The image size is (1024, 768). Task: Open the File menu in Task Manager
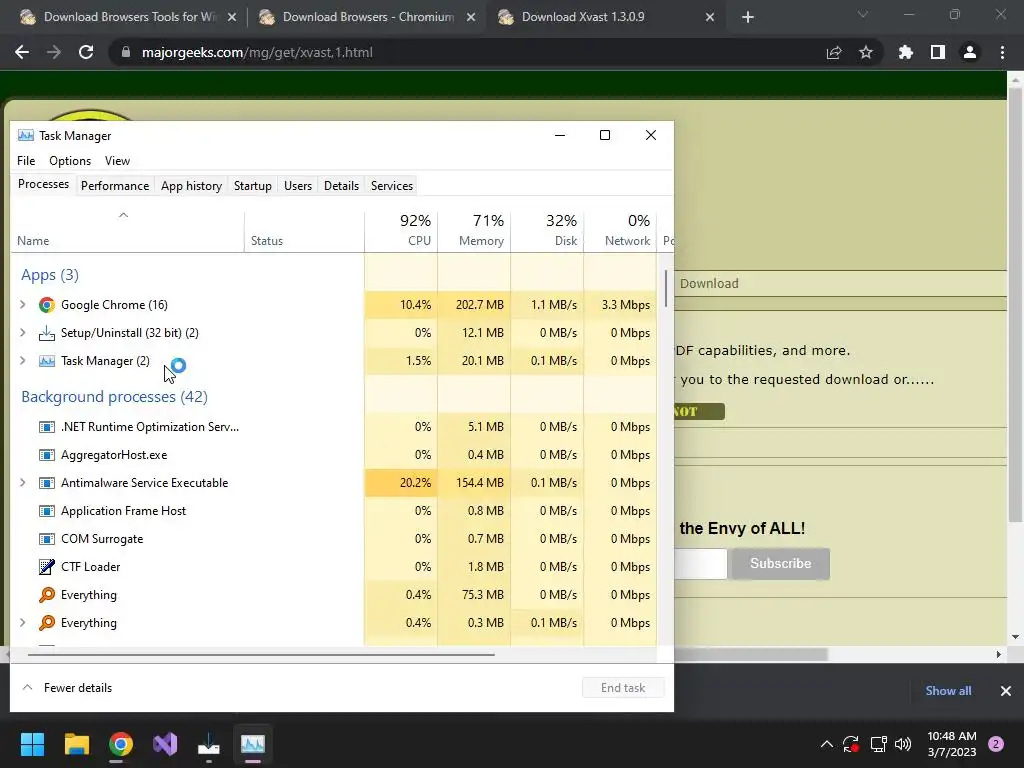(x=26, y=161)
